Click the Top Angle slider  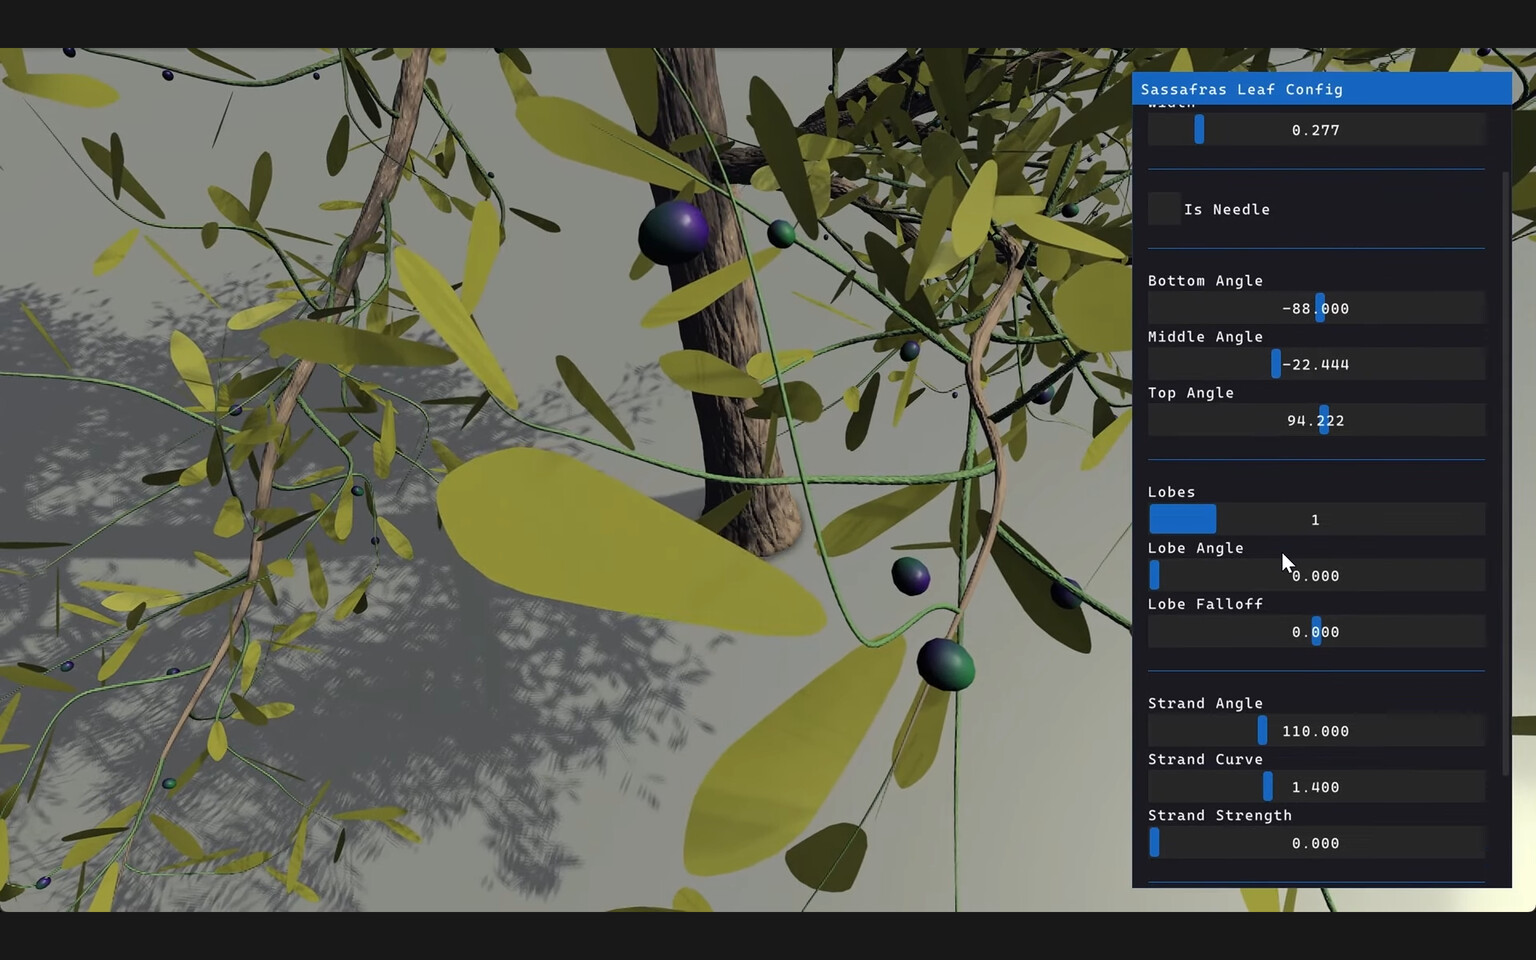point(1316,420)
